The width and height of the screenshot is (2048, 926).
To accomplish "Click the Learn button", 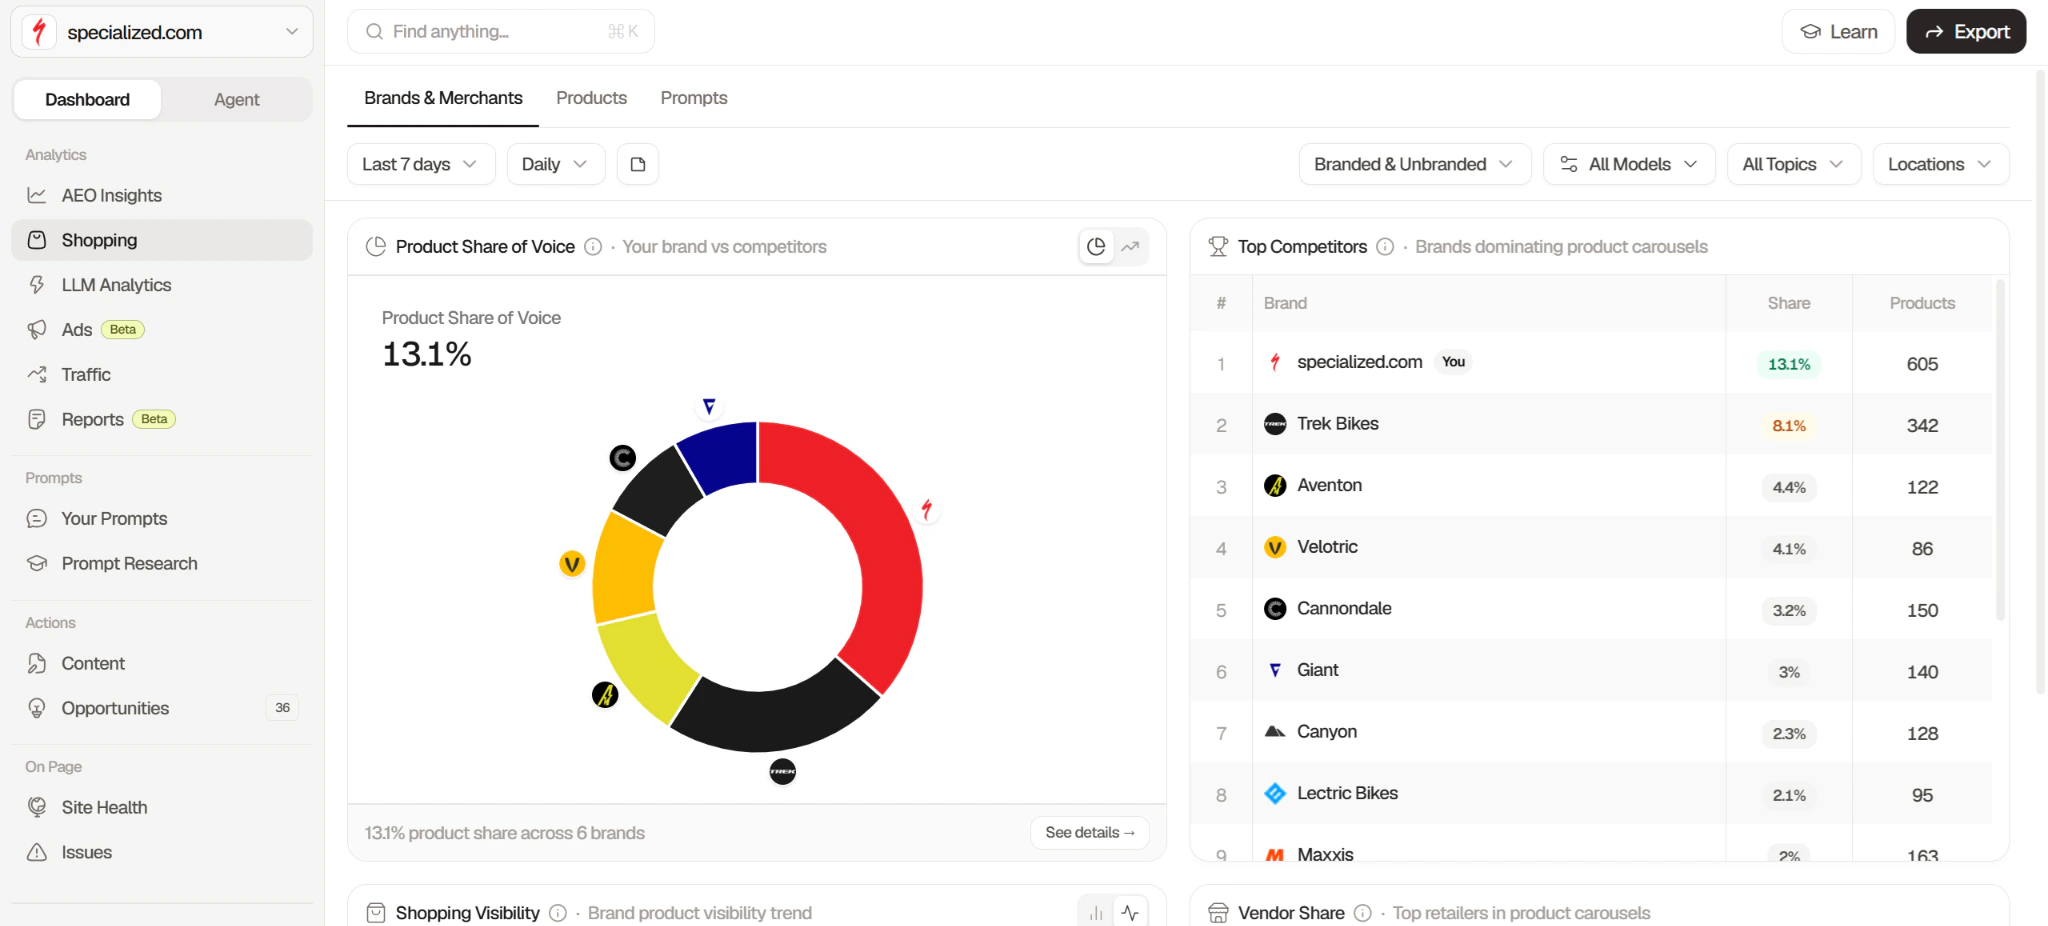I will [x=1838, y=32].
